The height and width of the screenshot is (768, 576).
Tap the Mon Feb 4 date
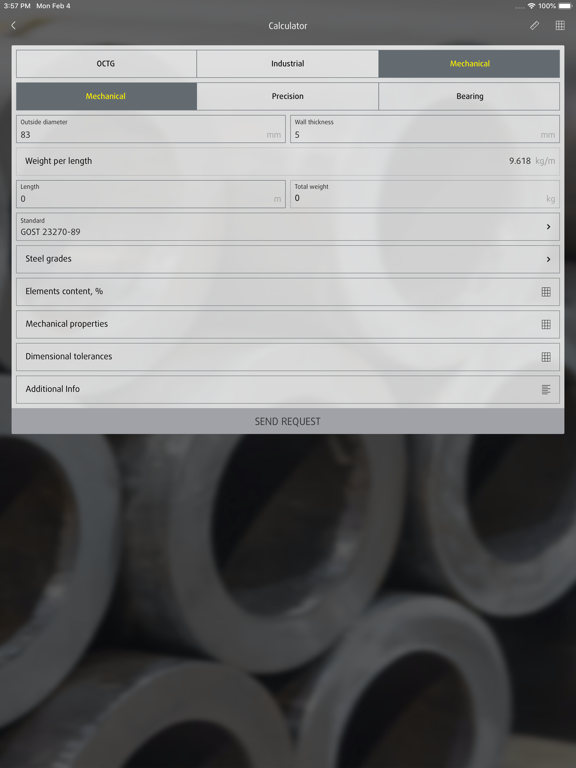point(53,6)
